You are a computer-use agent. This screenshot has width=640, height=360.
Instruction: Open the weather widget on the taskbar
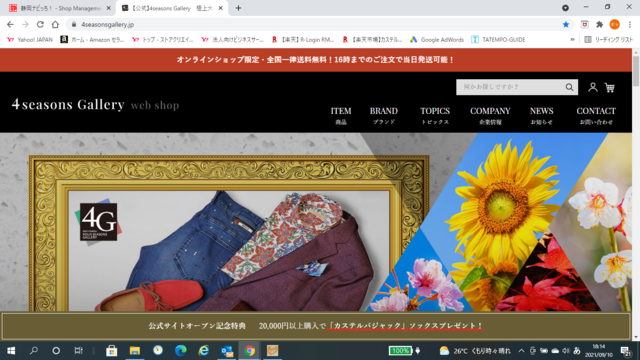pos(475,351)
